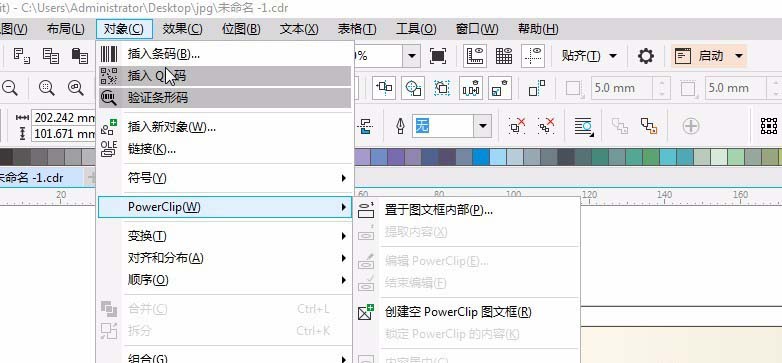Click the object height field 101.671 mm
Image resolution: width=782 pixels, height=363 pixels.
point(64,134)
